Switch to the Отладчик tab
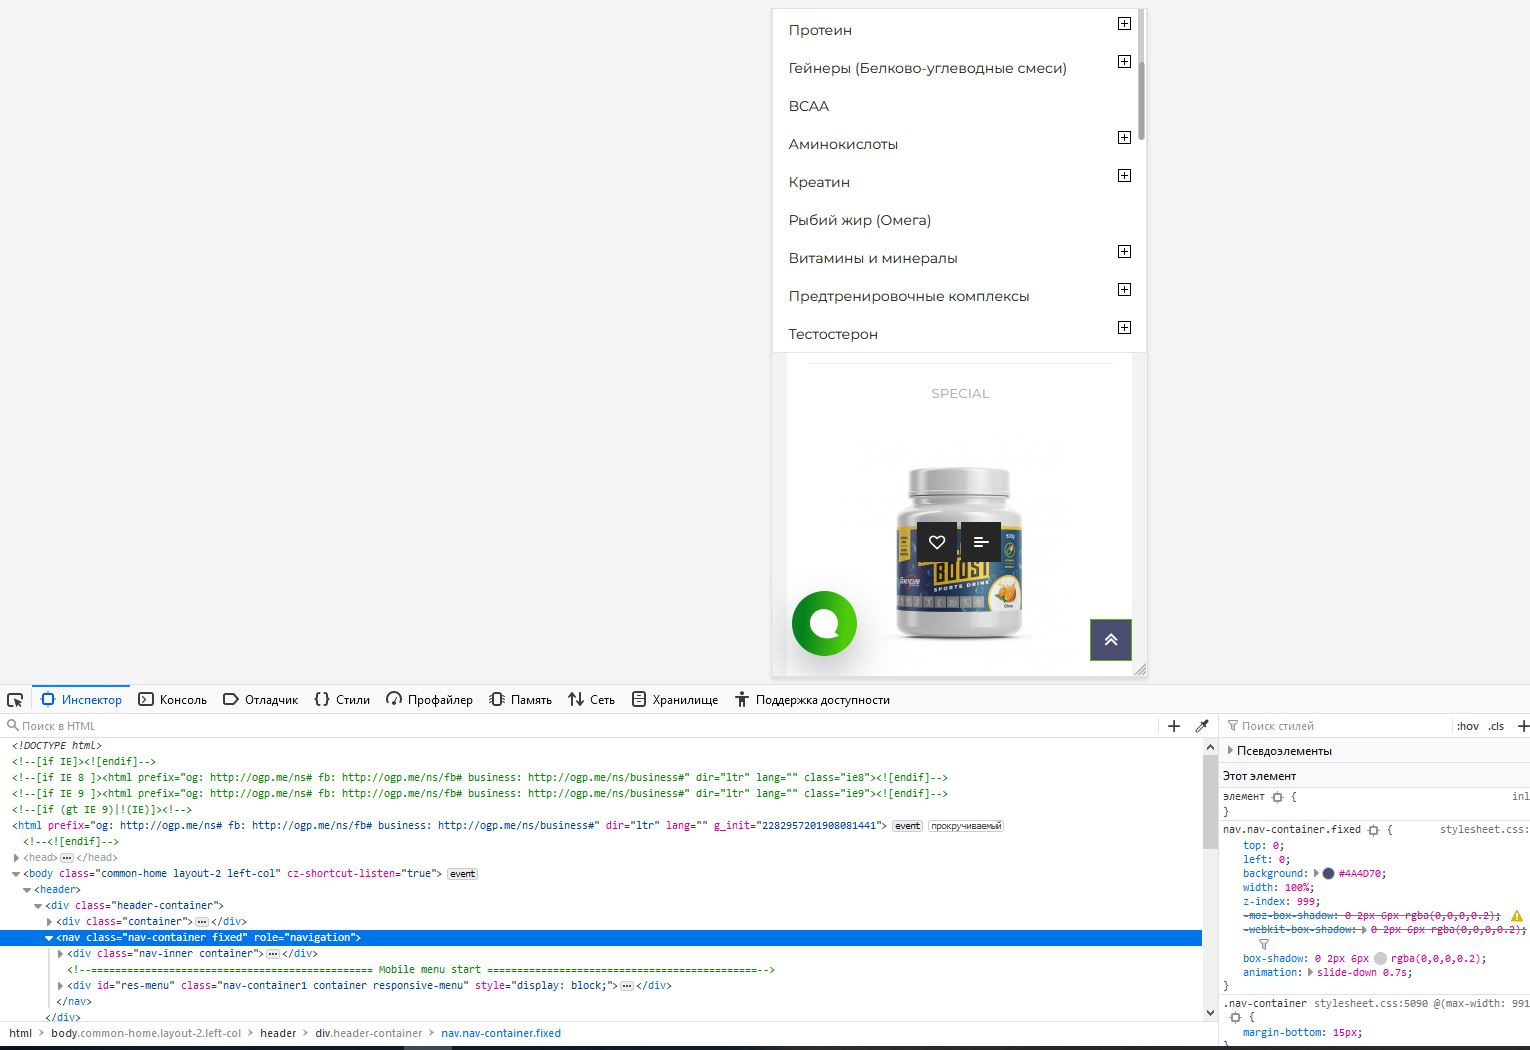This screenshot has height=1050, width=1530. 260,700
